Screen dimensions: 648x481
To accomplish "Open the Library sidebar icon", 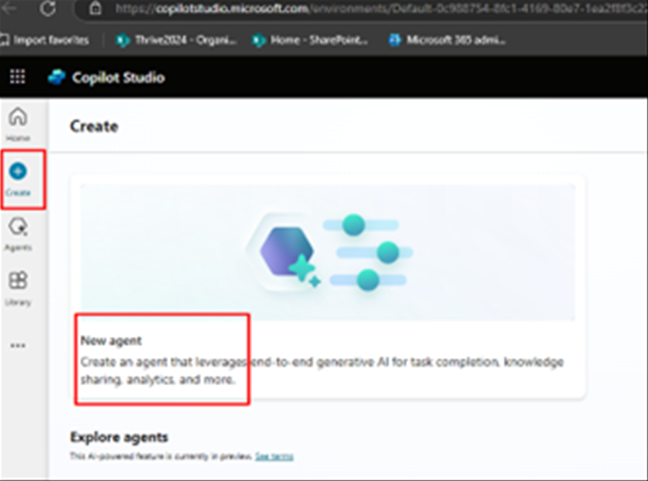I will point(18,288).
